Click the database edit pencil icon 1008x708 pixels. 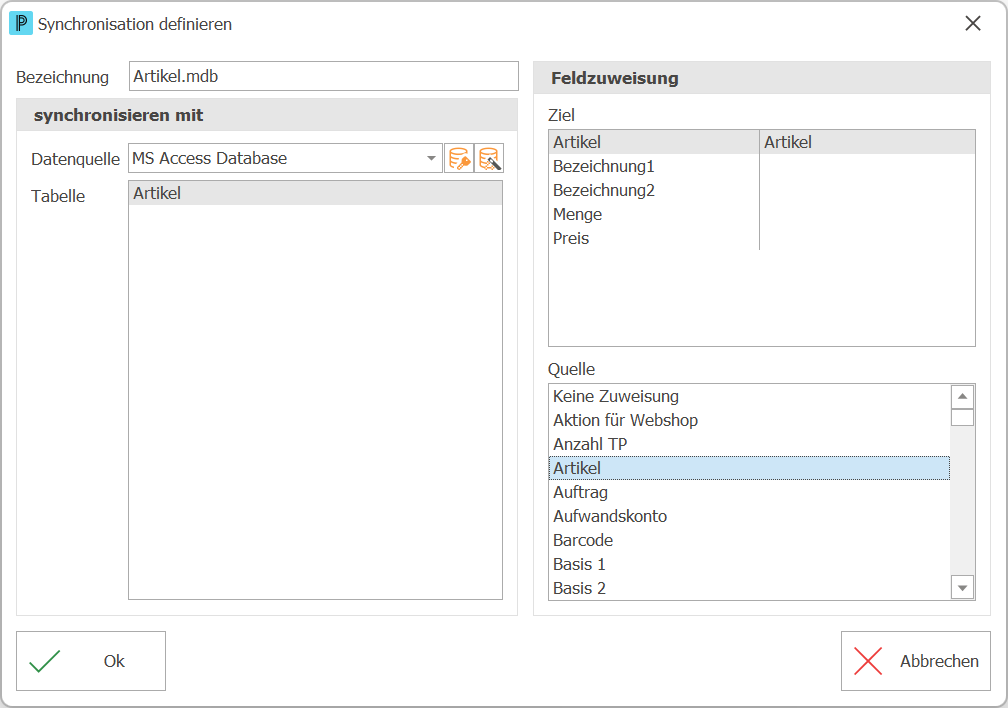(x=489, y=158)
